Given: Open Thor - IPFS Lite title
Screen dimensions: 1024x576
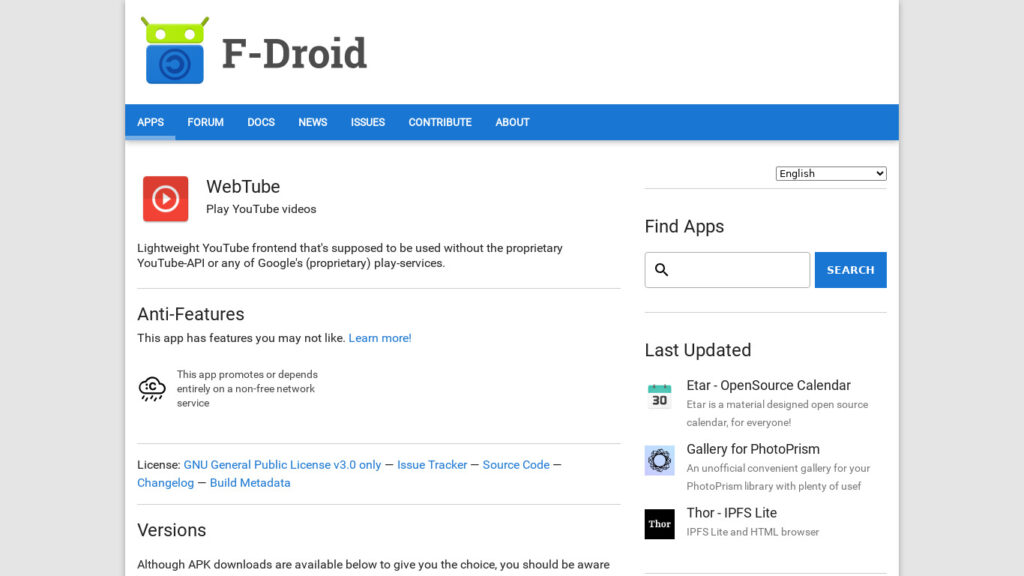Looking at the screenshot, I should tap(731, 513).
